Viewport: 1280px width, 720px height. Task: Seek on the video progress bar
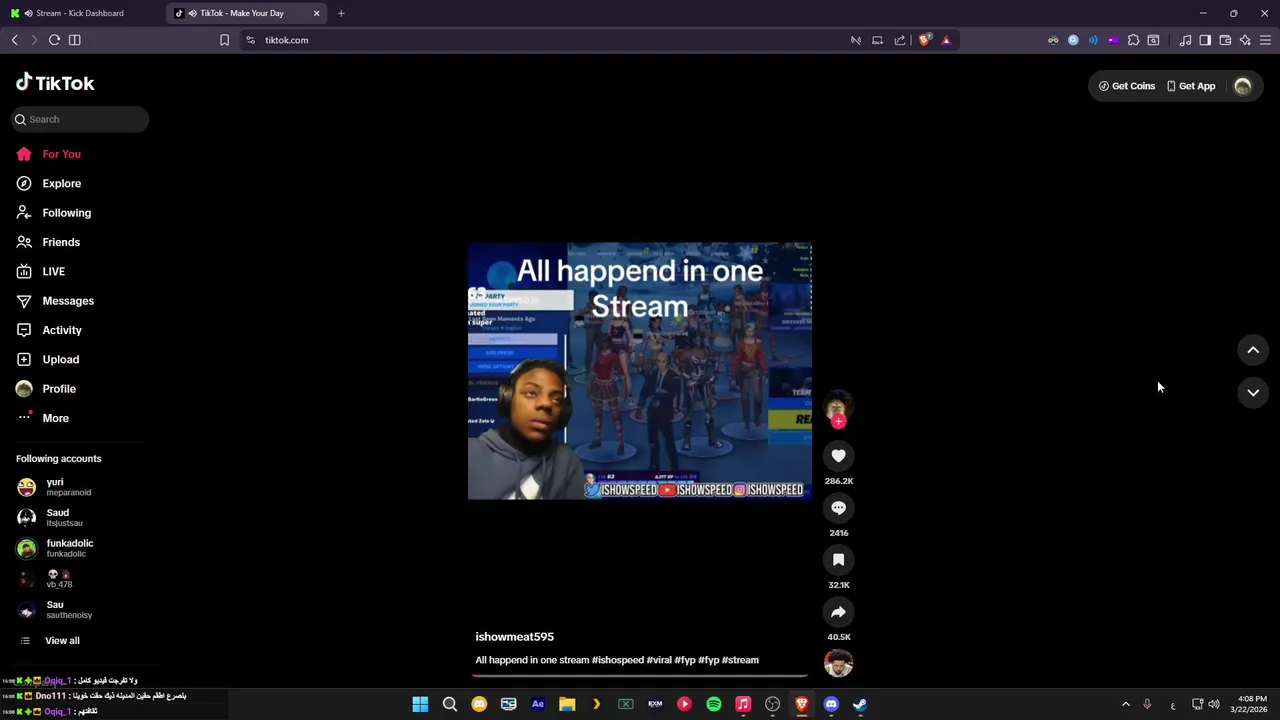coord(640,675)
